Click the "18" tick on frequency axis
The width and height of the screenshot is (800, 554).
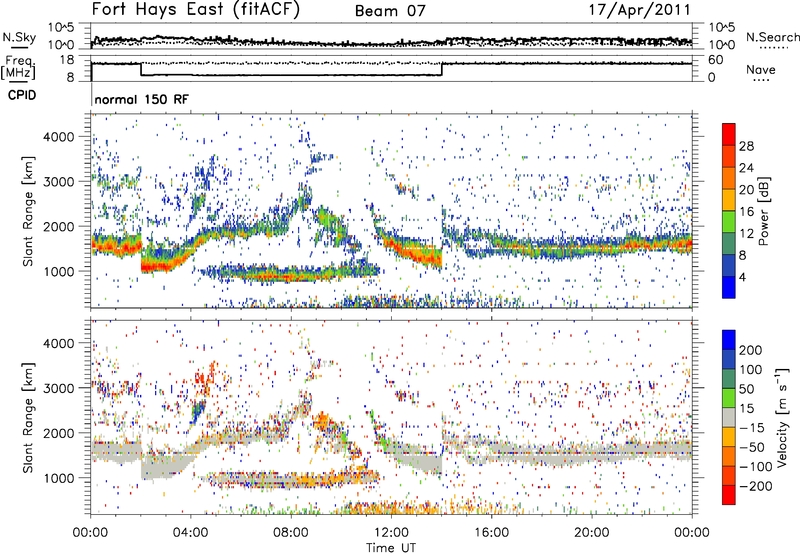pyautogui.click(x=66, y=60)
